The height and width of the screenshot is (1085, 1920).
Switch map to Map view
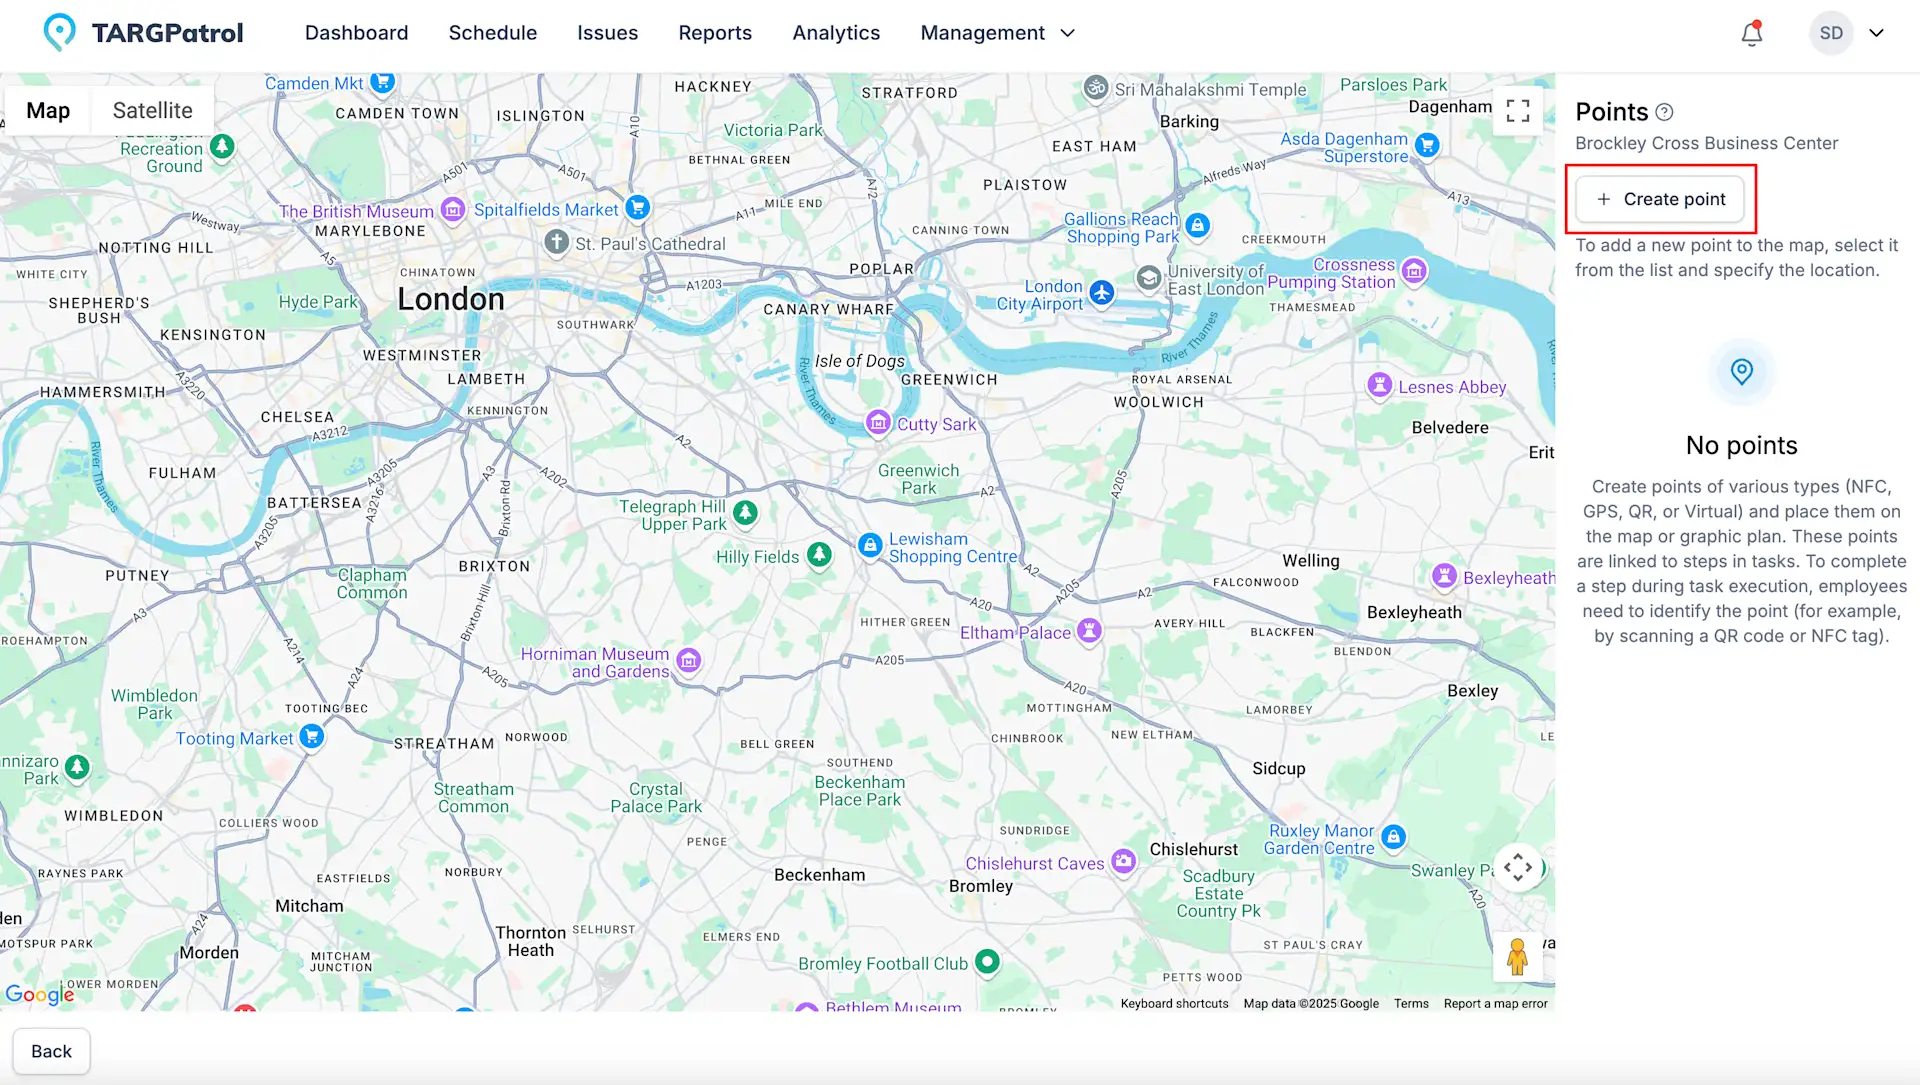(x=48, y=111)
